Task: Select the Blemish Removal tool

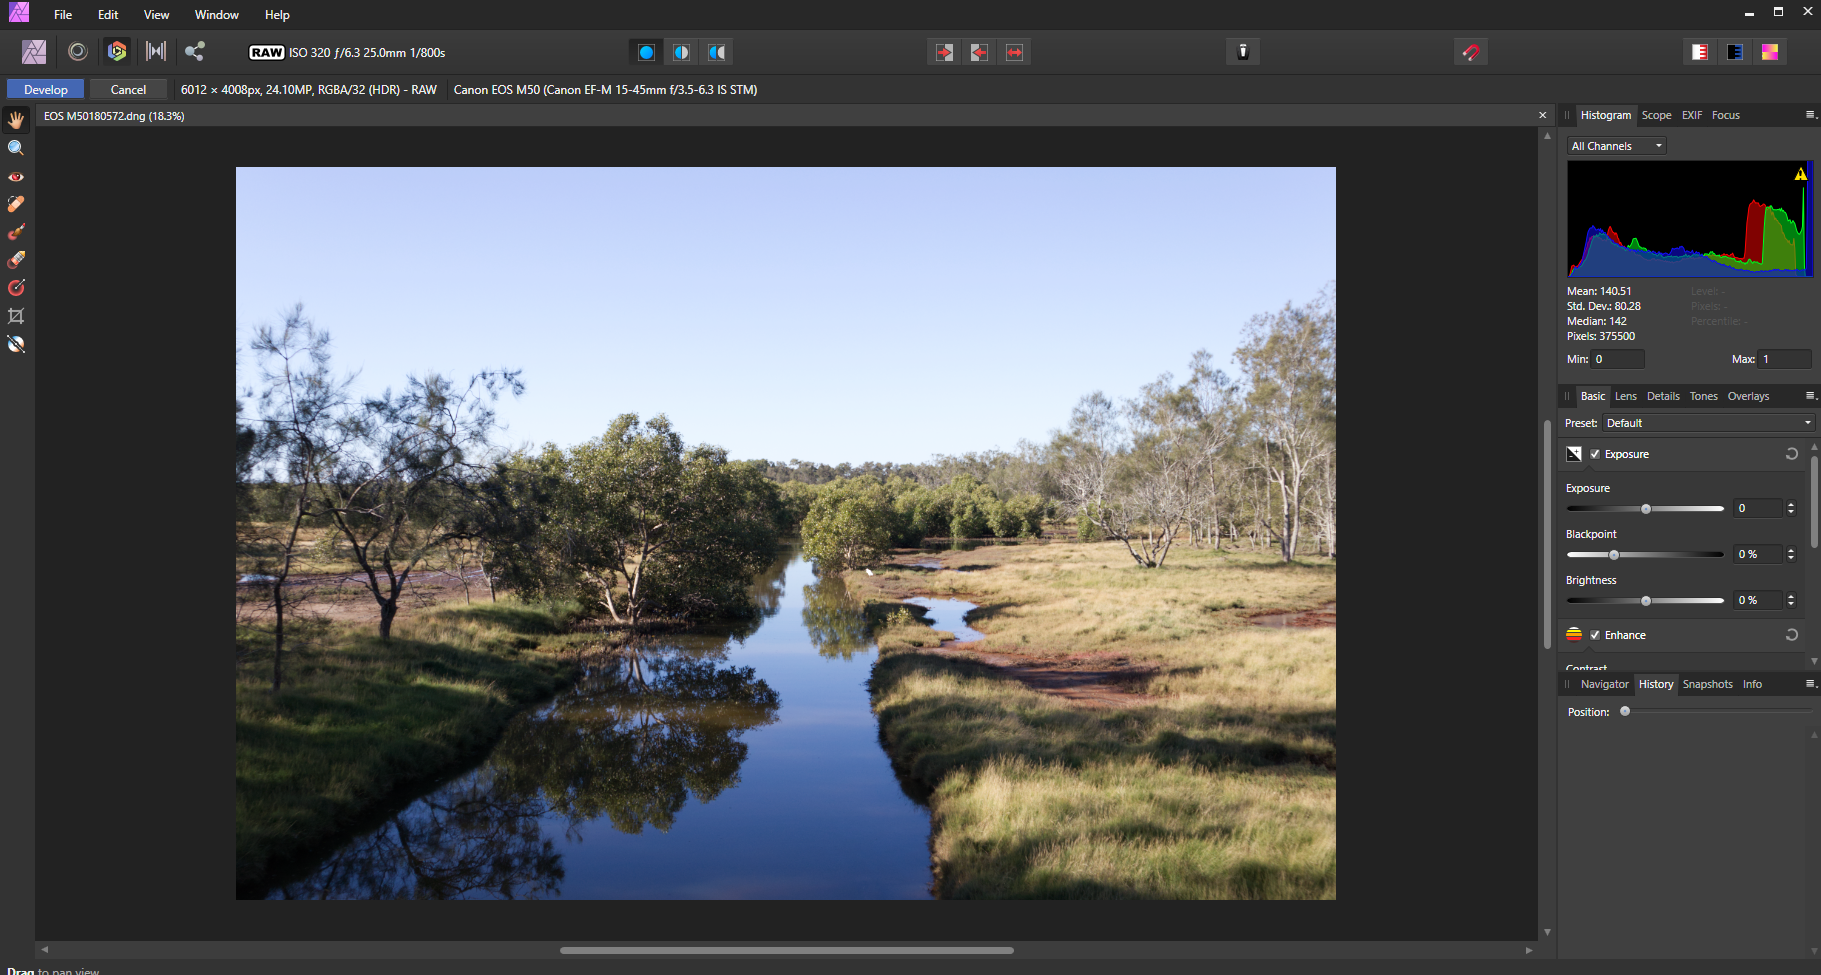Action: point(16,204)
